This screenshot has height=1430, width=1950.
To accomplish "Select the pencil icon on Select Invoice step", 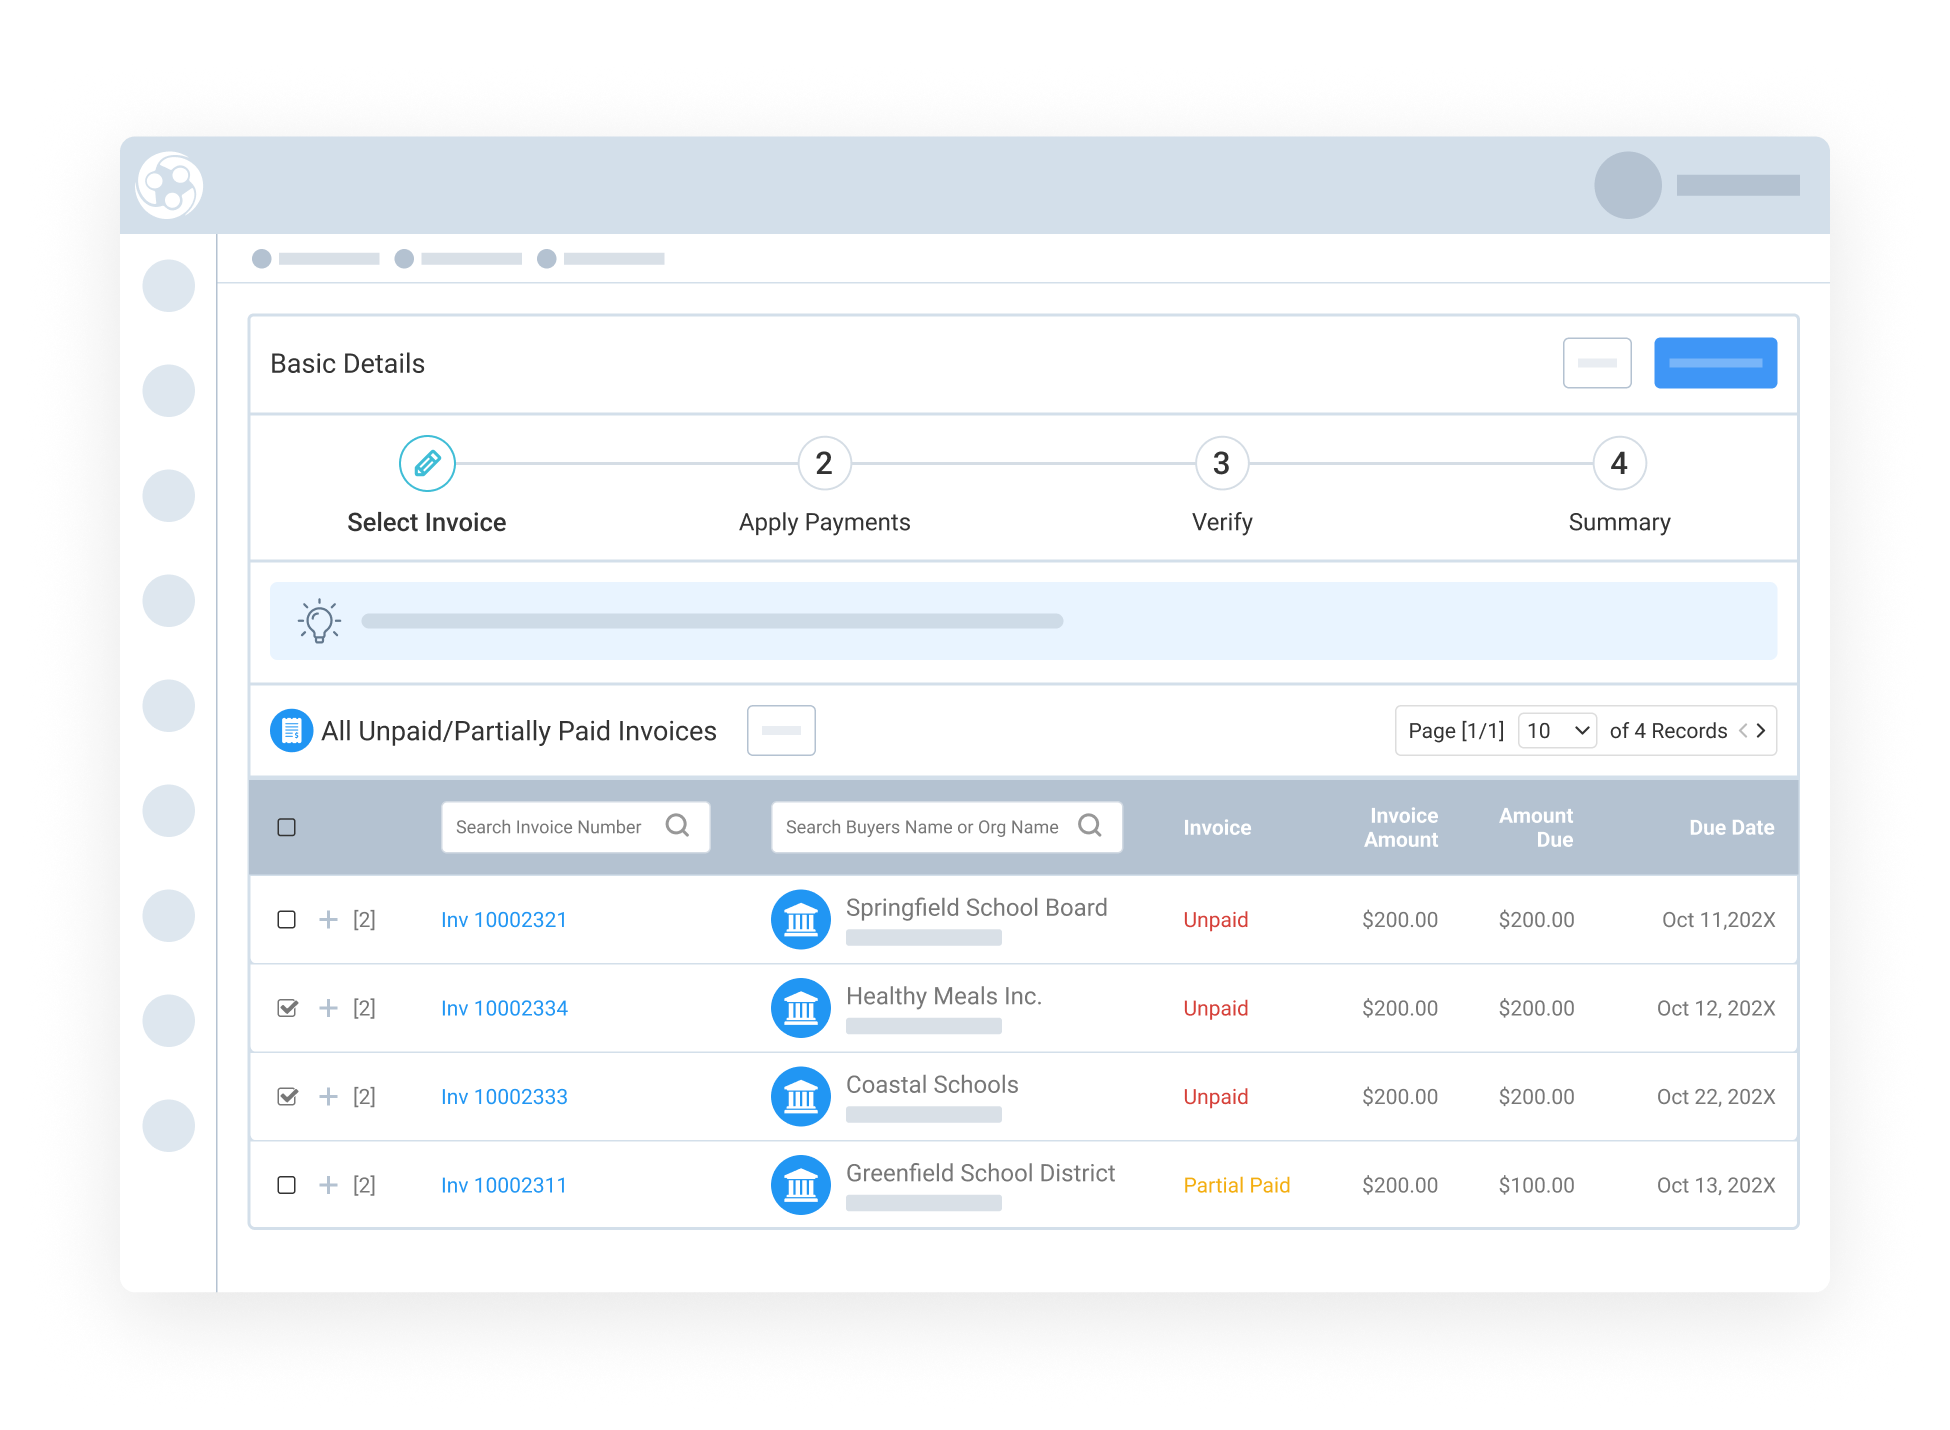I will pos(427,463).
